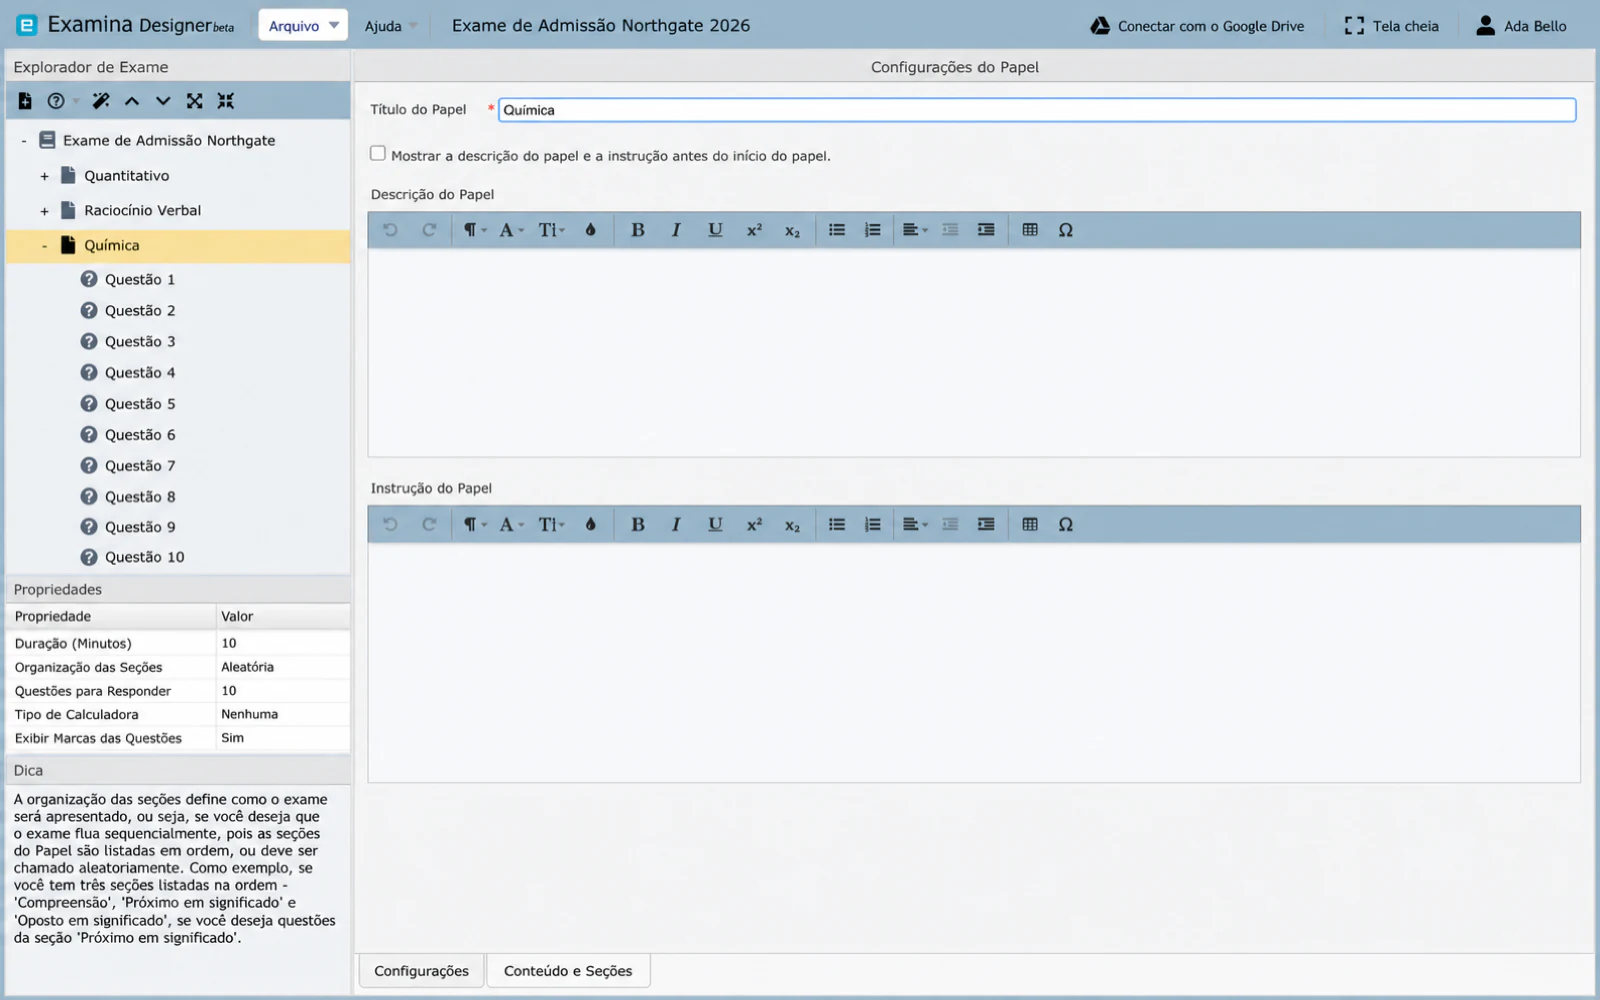
Task: Toggle Tela cheia fullscreen mode
Action: click(x=1392, y=26)
